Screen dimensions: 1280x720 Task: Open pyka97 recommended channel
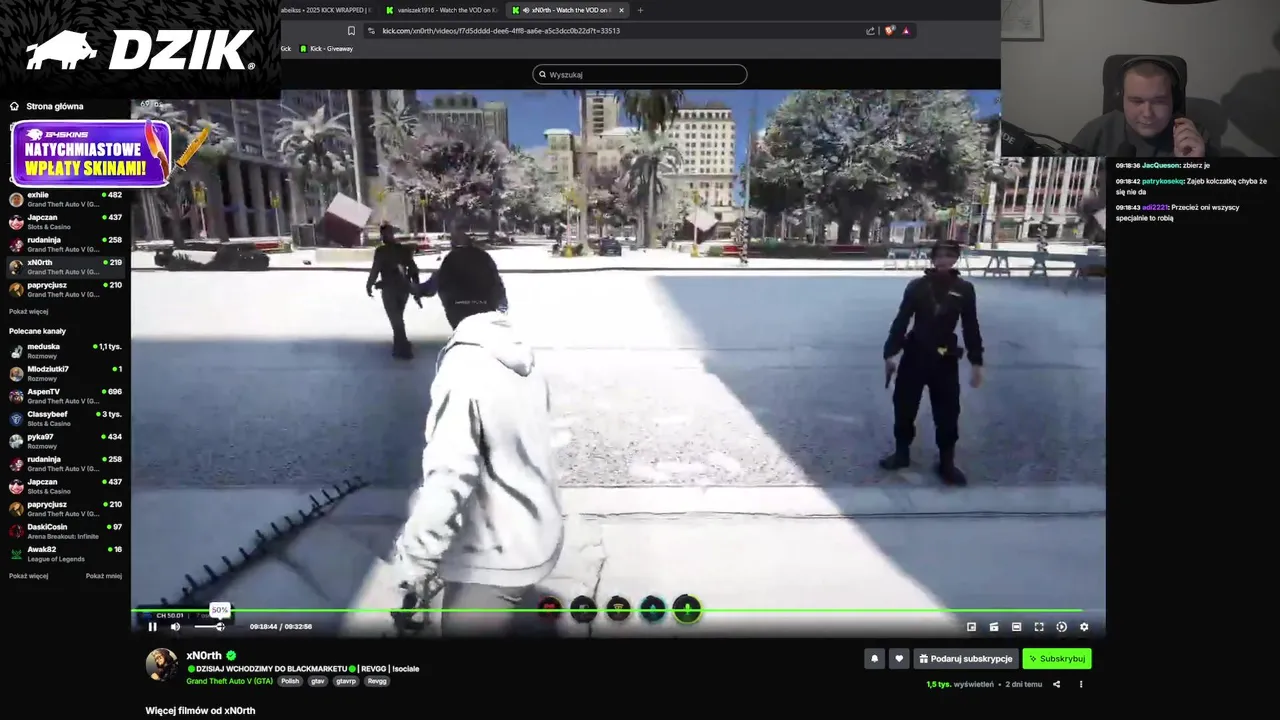point(65,441)
